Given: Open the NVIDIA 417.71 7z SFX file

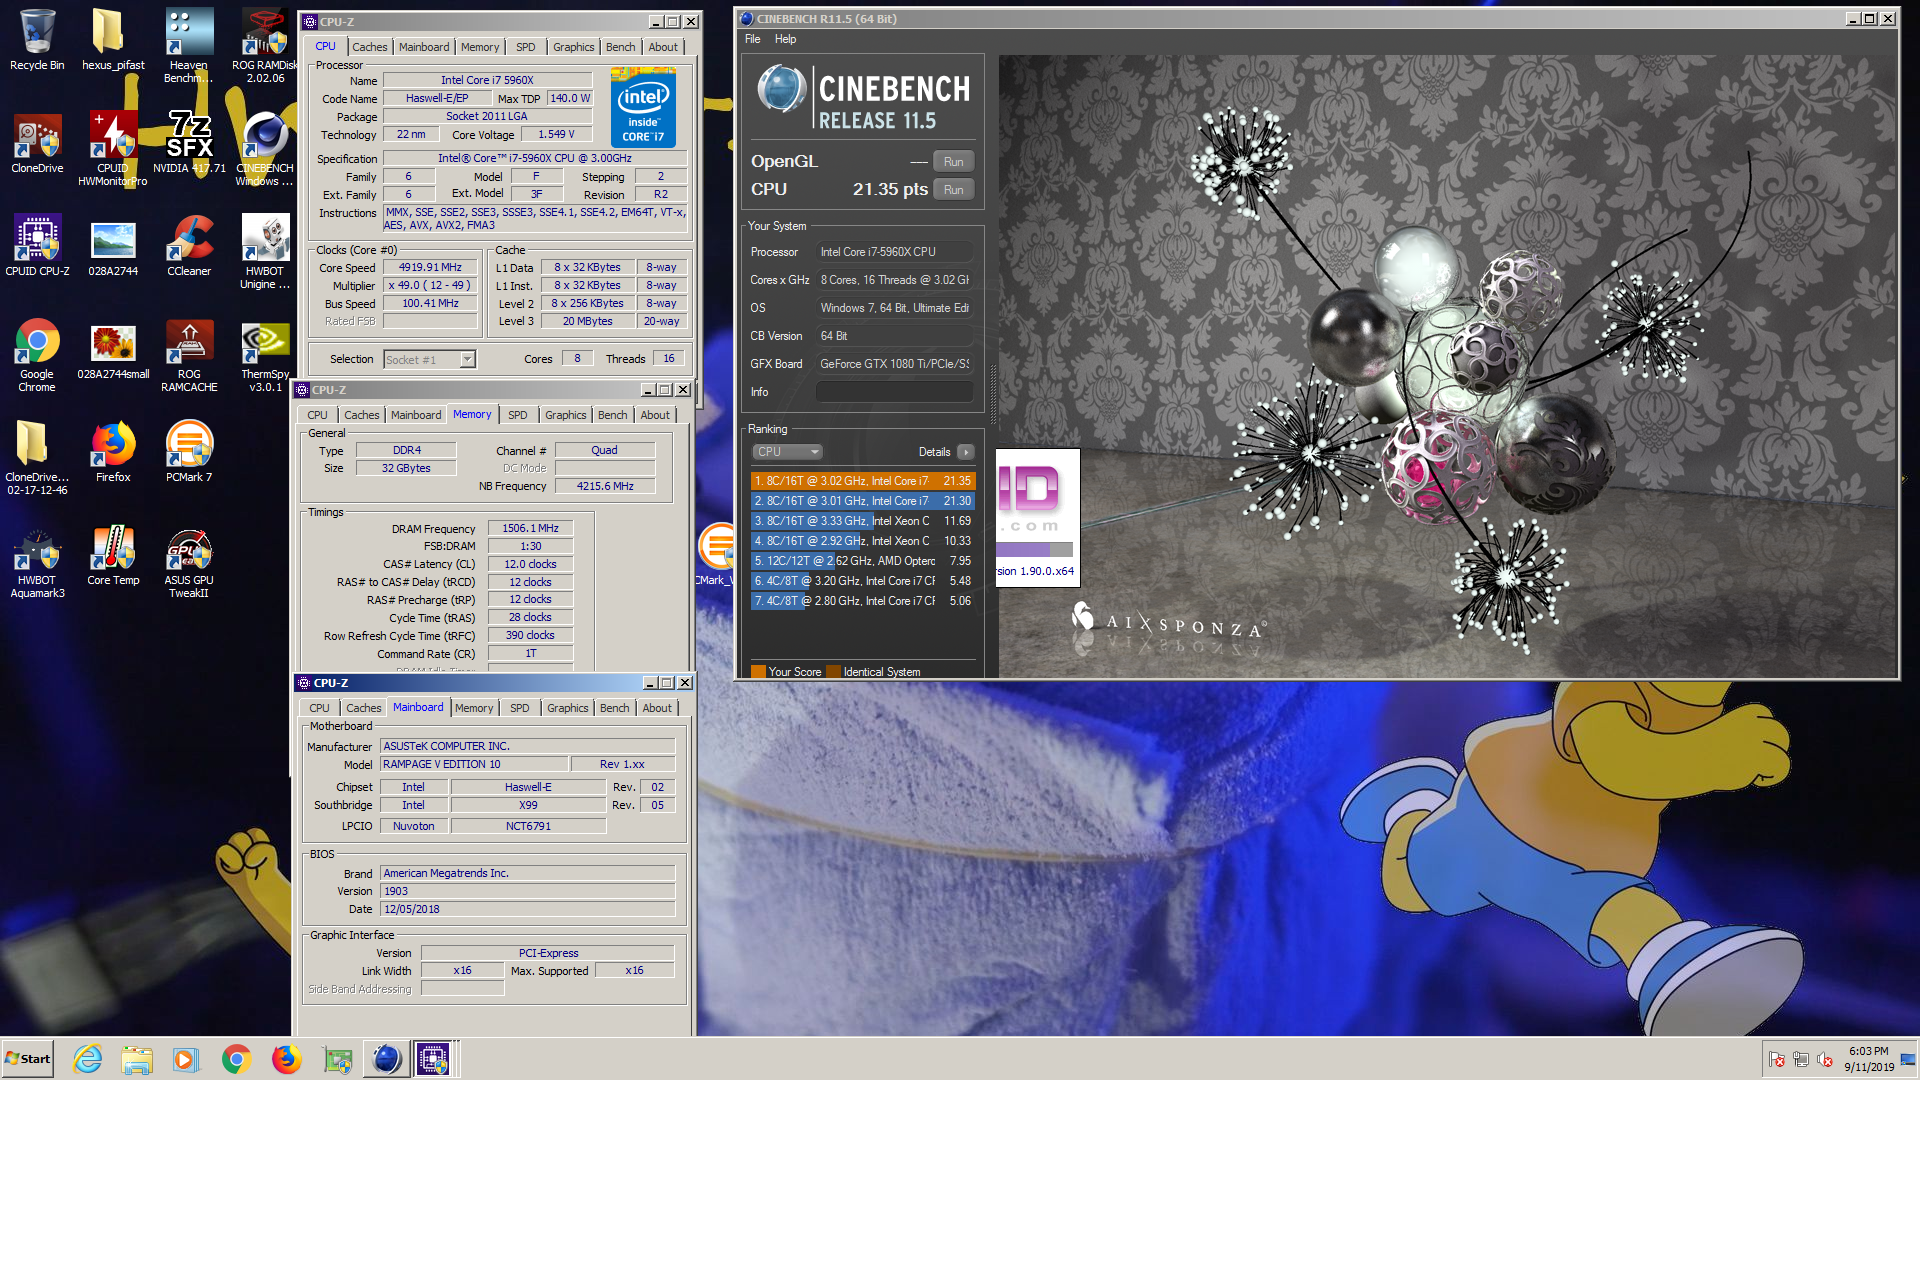Looking at the screenshot, I should [189, 143].
